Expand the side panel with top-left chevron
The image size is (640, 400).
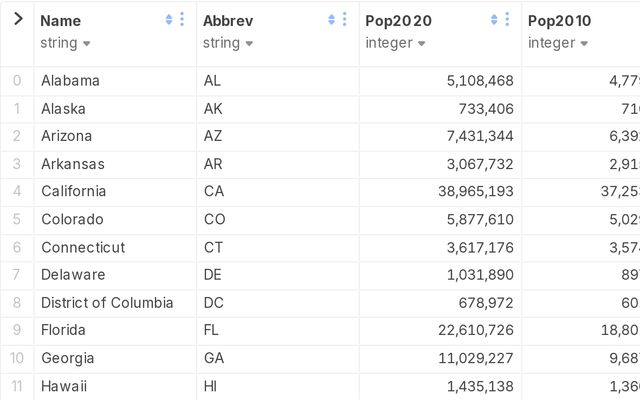(x=17, y=19)
